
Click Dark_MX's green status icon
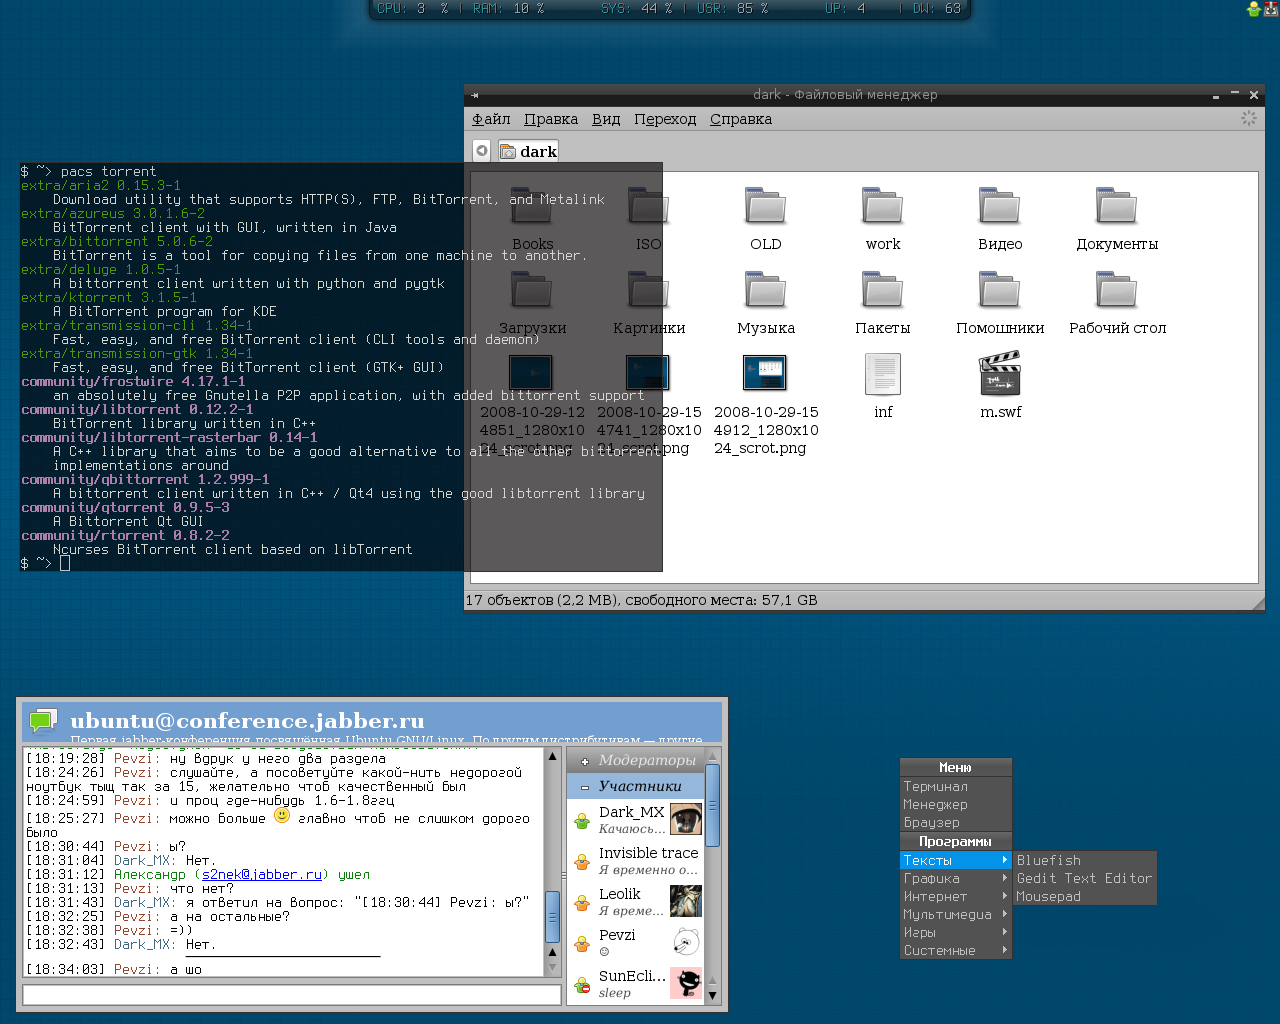[x=582, y=821]
